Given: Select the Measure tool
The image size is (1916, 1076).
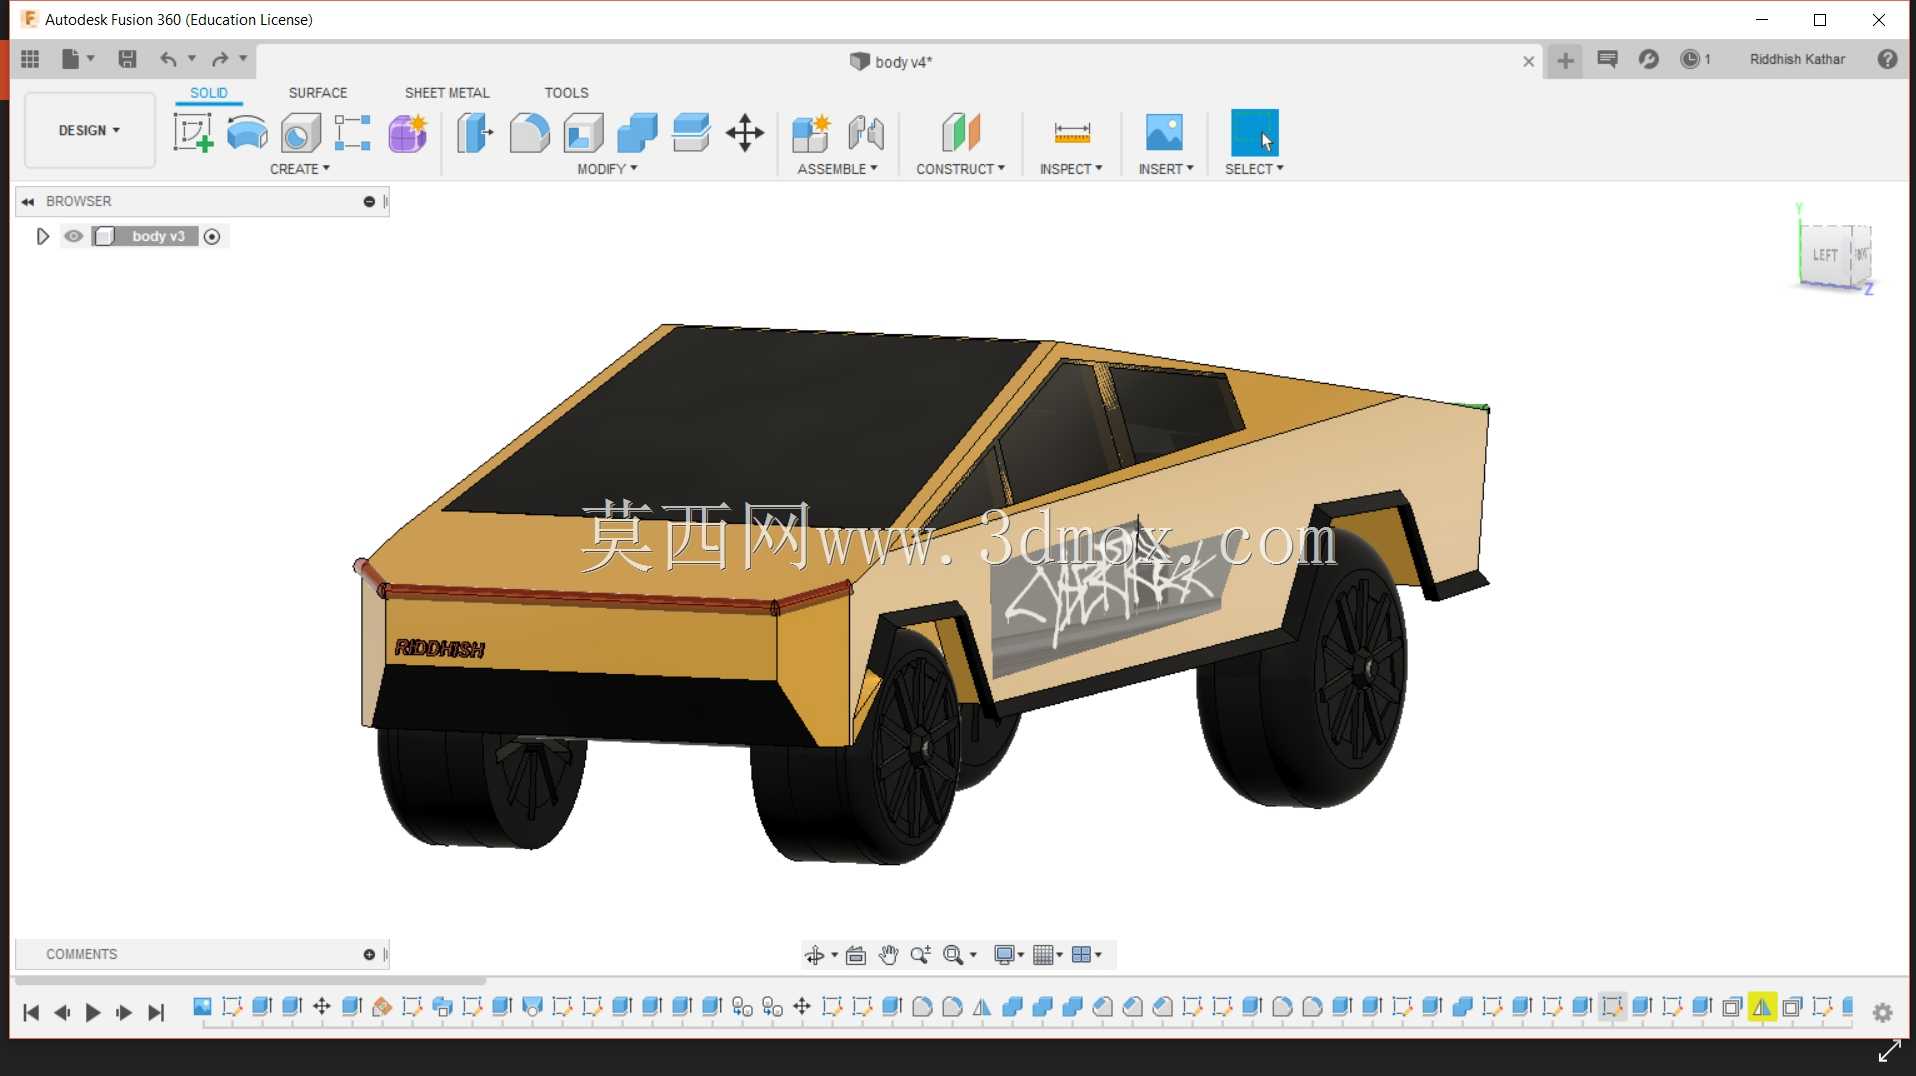Looking at the screenshot, I should click(x=1072, y=132).
